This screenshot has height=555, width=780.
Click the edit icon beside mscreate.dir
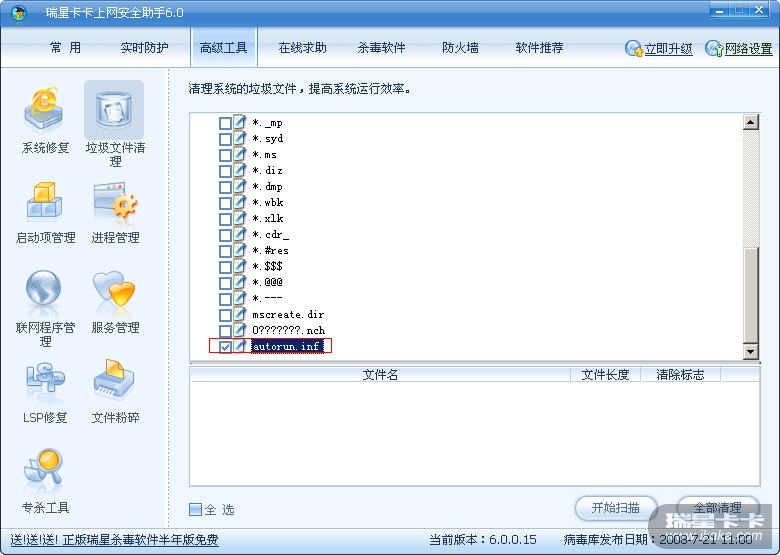tap(239, 314)
